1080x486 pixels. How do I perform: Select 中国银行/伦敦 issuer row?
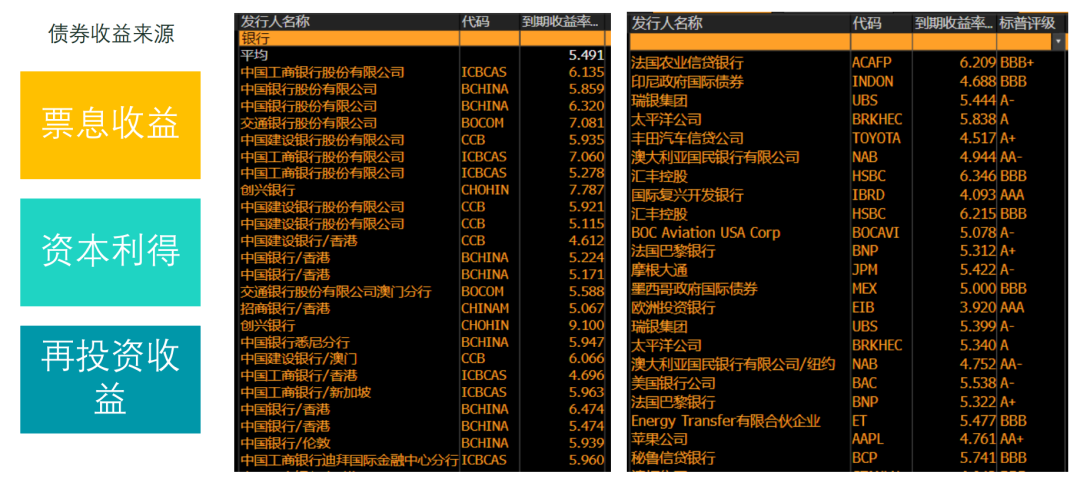coord(422,443)
